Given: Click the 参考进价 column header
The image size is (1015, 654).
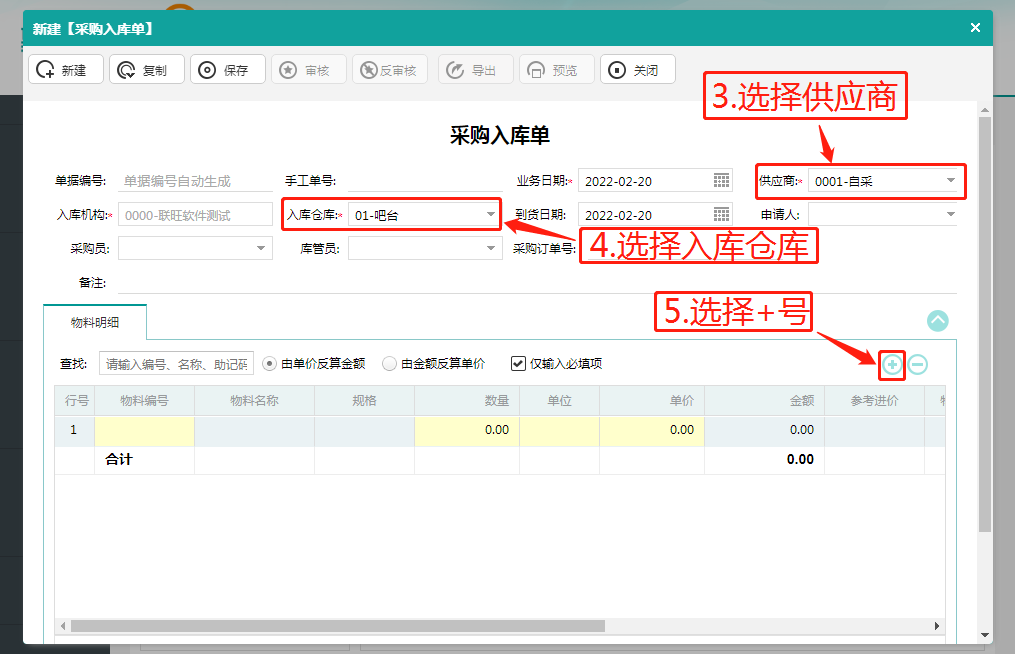Looking at the screenshot, I should (875, 401).
